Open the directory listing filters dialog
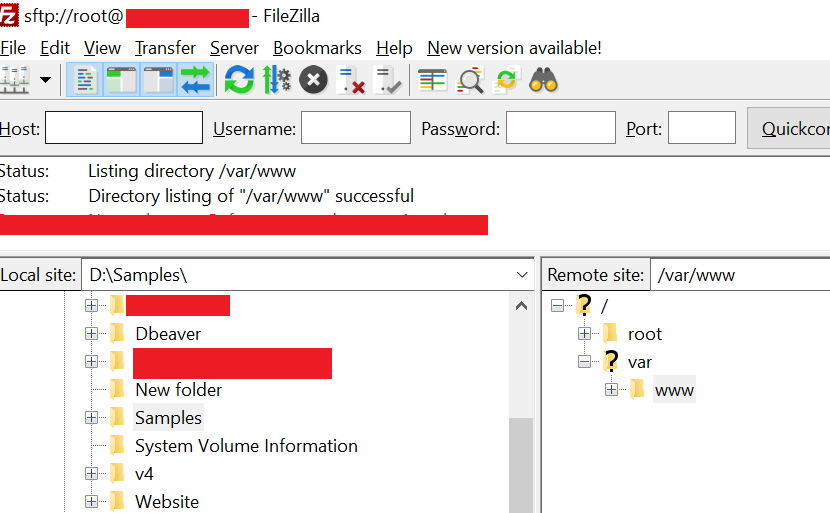 [x=432, y=79]
